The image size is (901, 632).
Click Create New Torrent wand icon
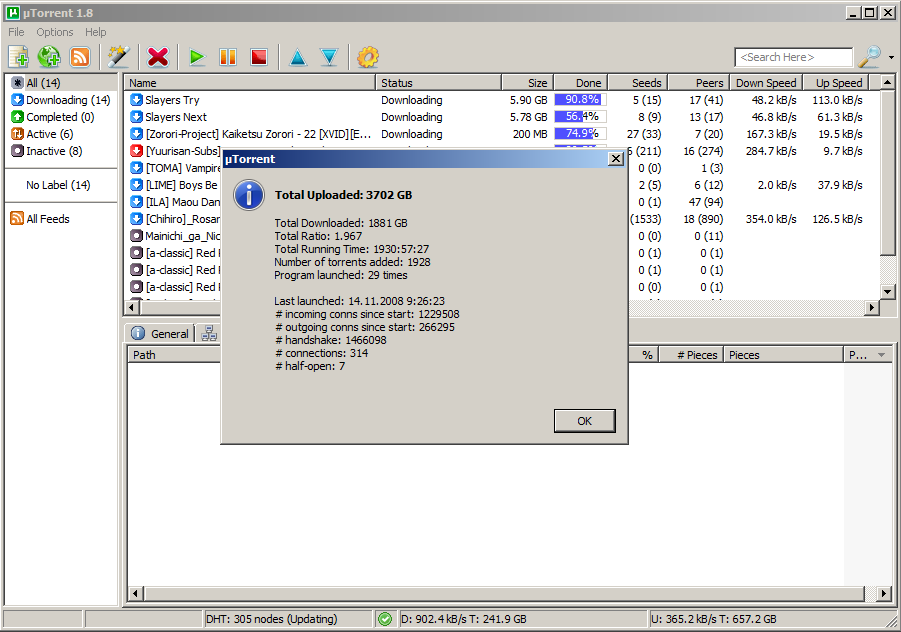(x=118, y=57)
